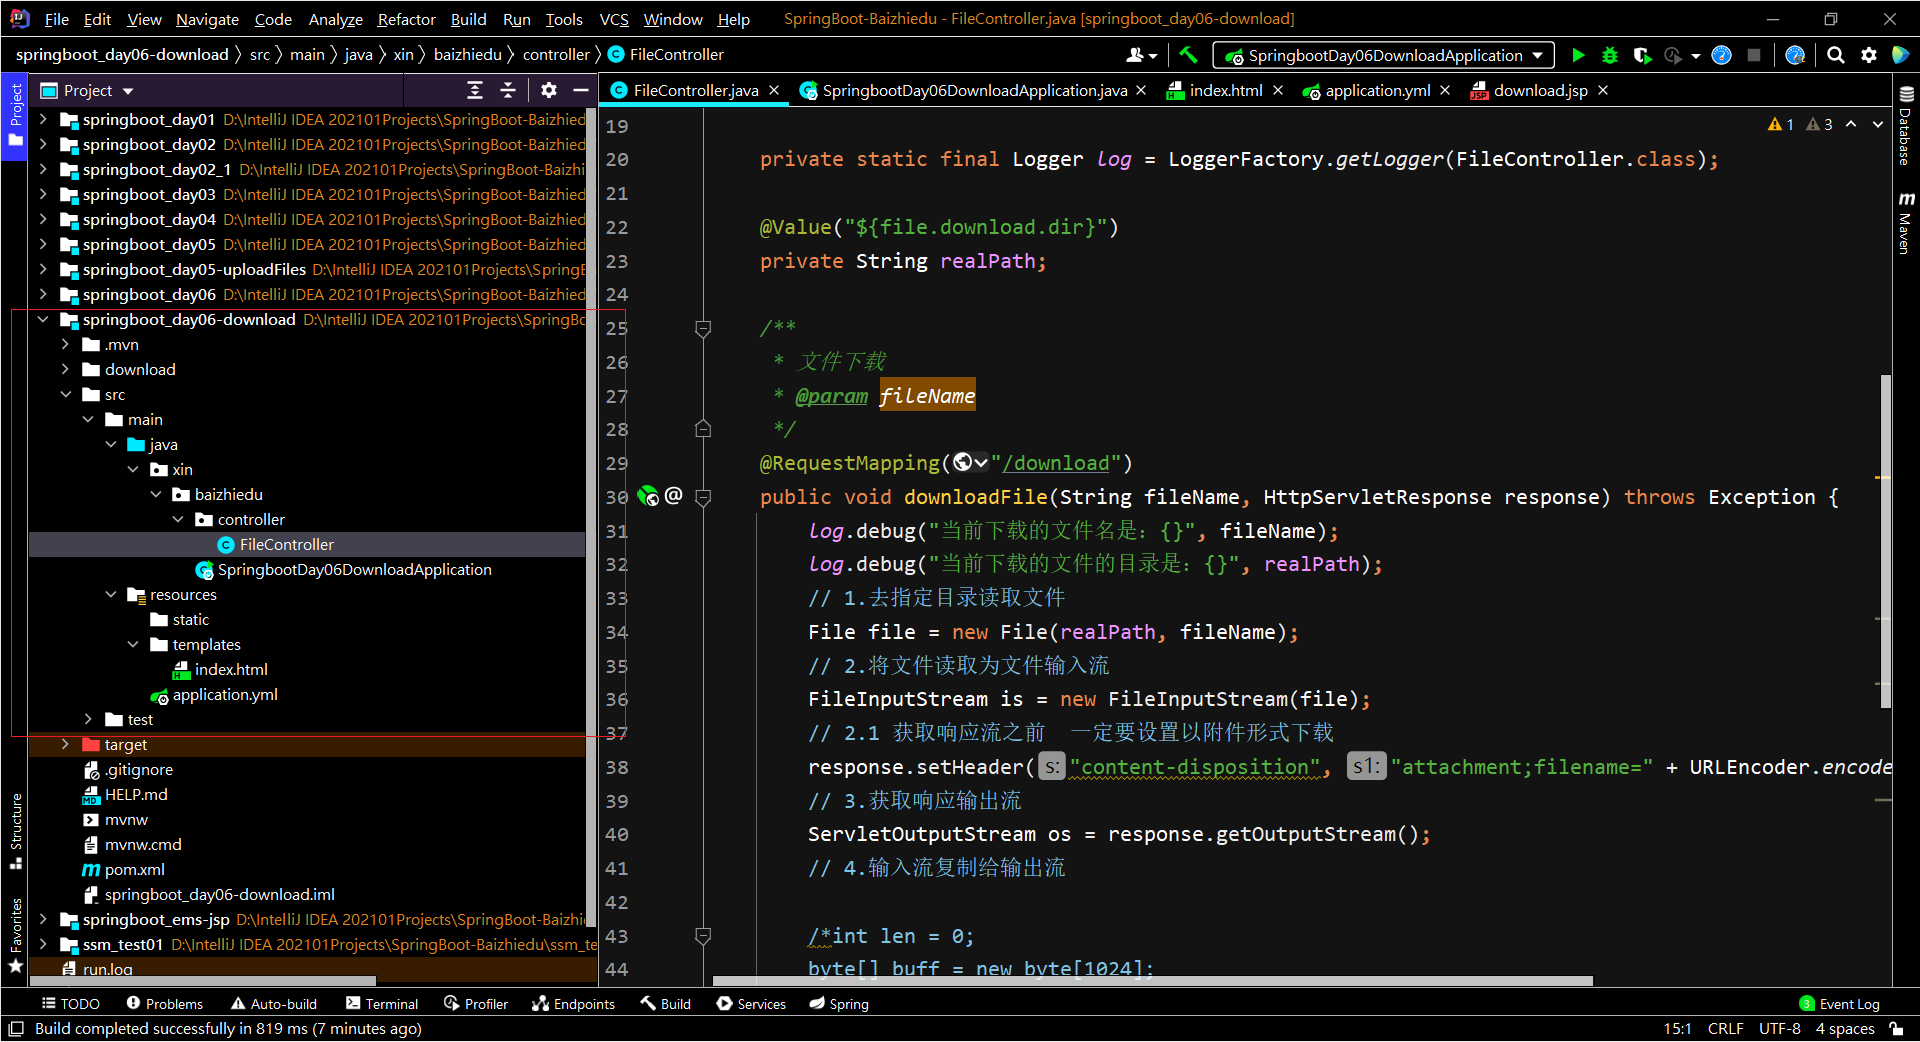Toggle the Database tool window
Viewport: 1920px width, 1042px height.
[1906, 128]
